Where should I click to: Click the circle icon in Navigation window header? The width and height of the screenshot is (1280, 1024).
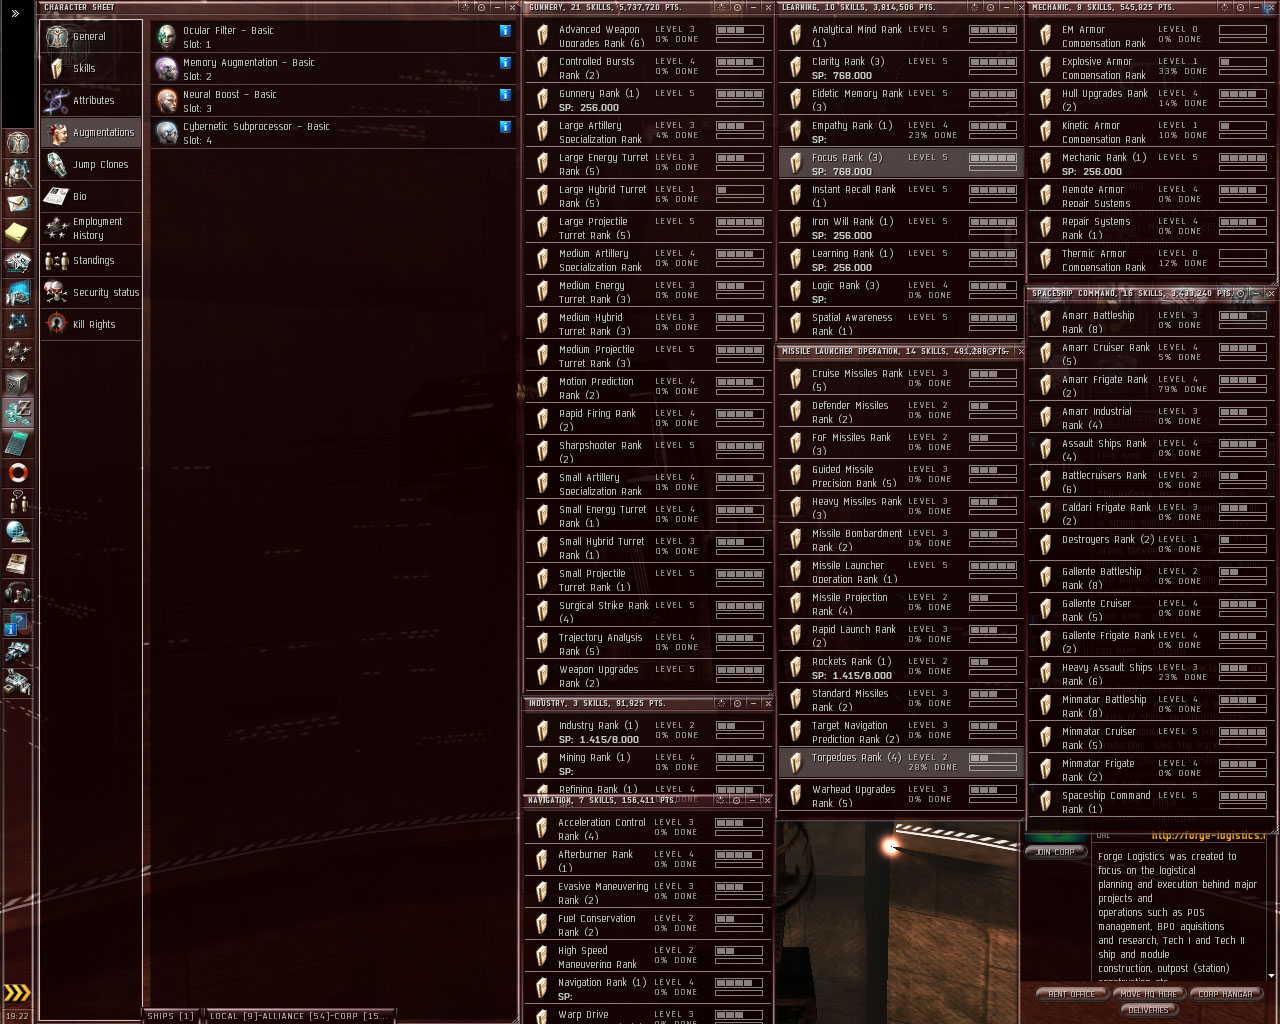(x=737, y=800)
